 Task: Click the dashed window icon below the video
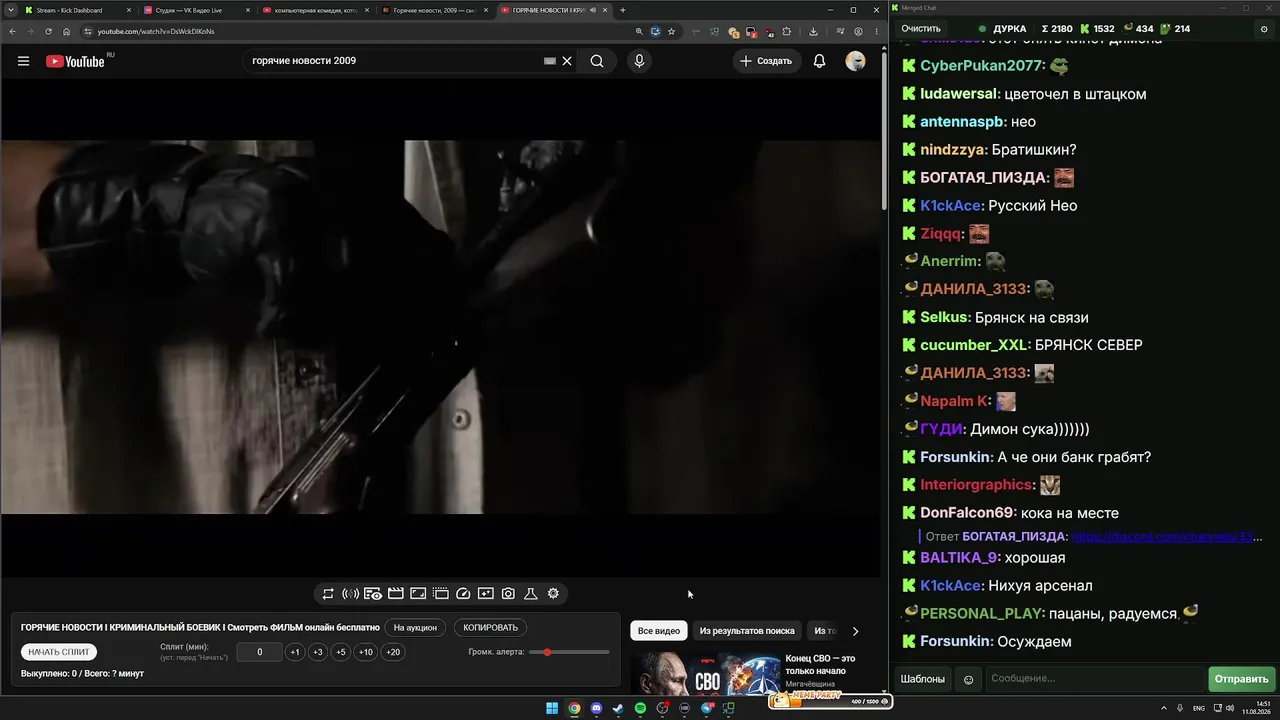point(441,594)
